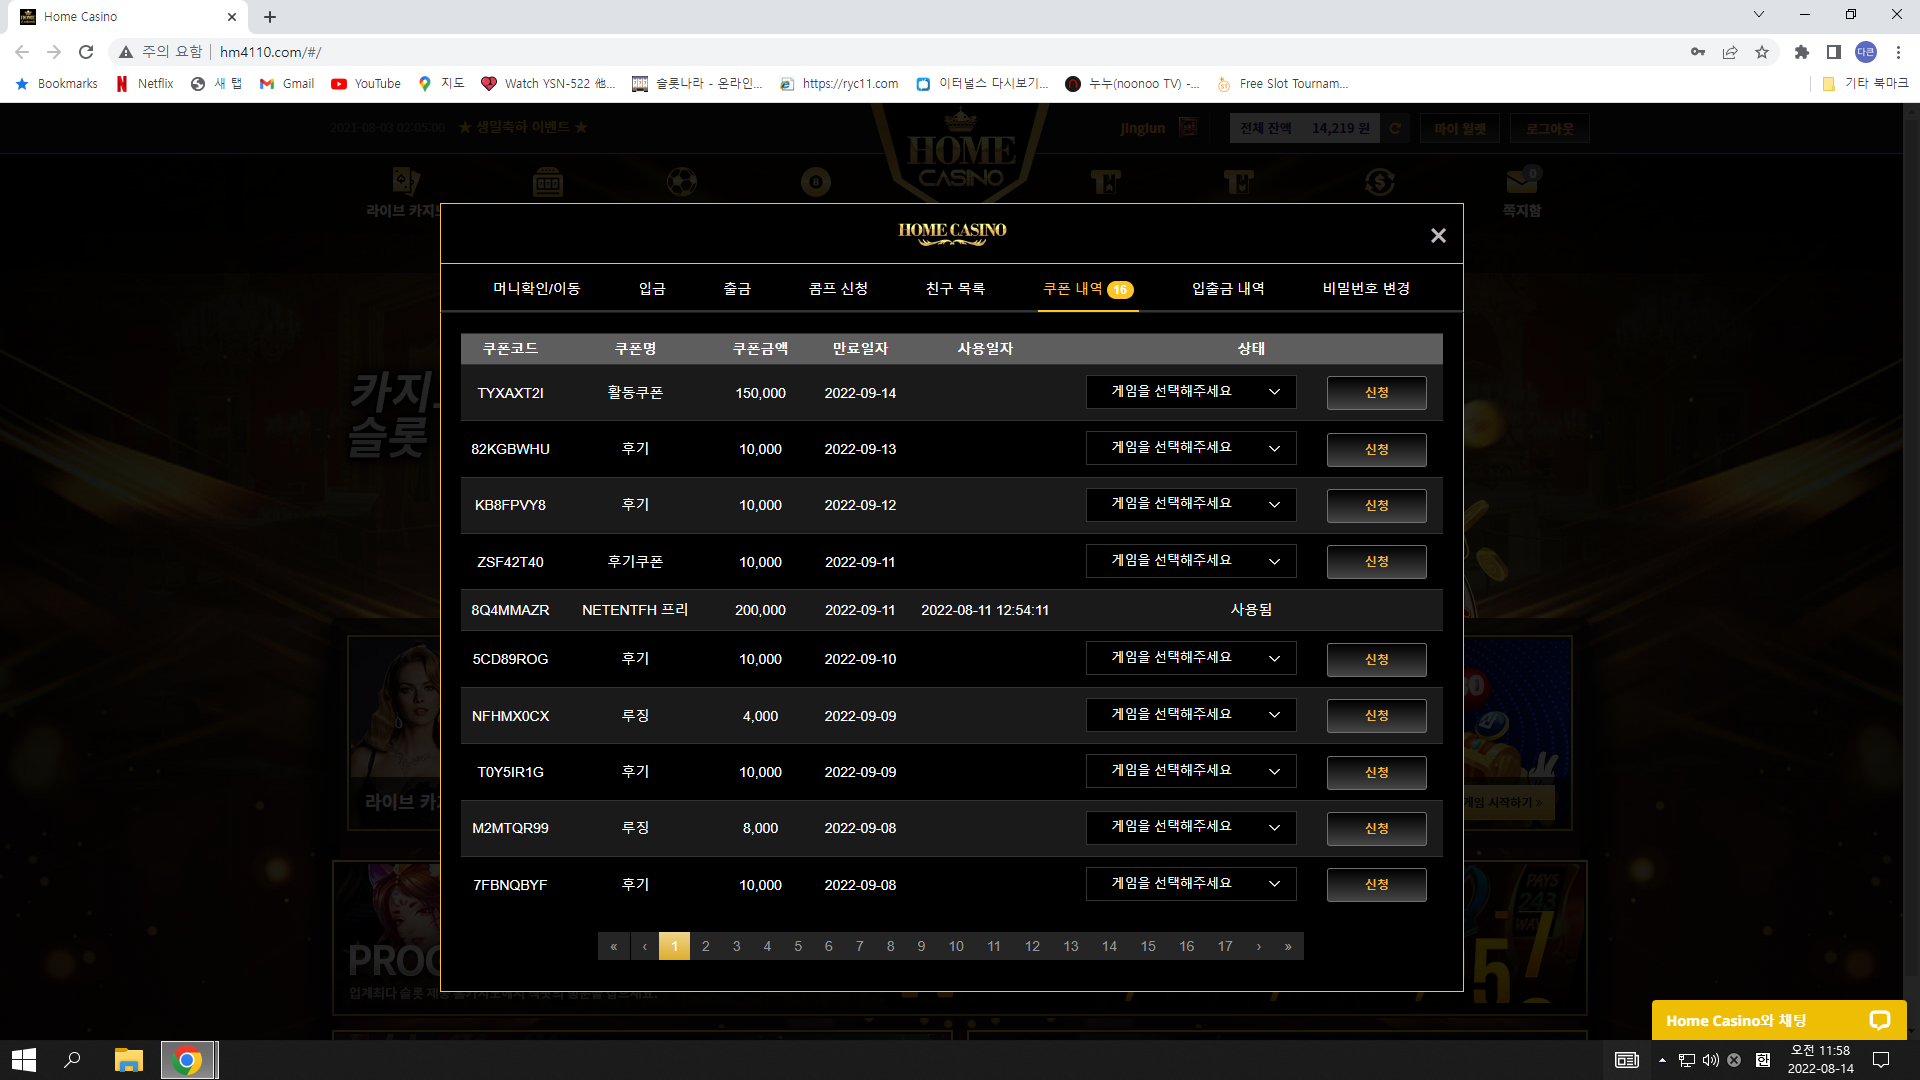This screenshot has height=1080, width=1920.
Task: Expand game dropdown for coupon TYXAXT2I
Action: pos(1191,392)
